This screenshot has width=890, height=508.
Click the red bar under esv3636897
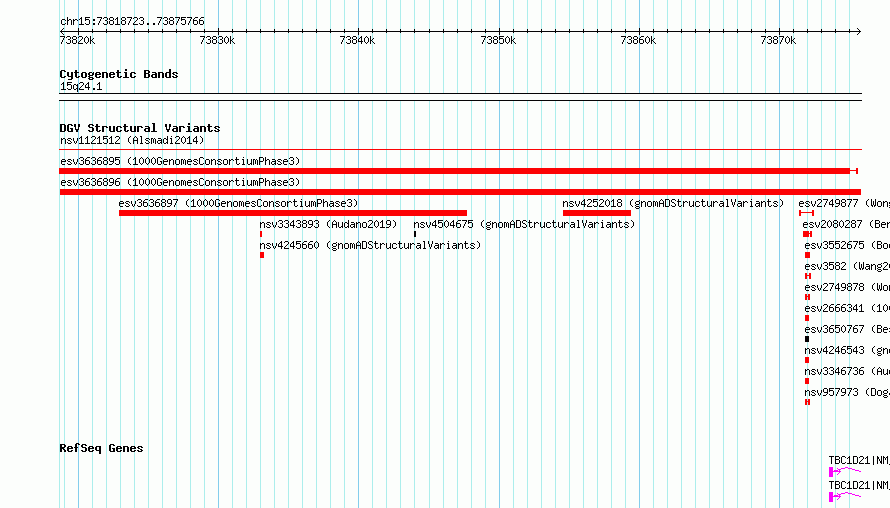[293, 213]
